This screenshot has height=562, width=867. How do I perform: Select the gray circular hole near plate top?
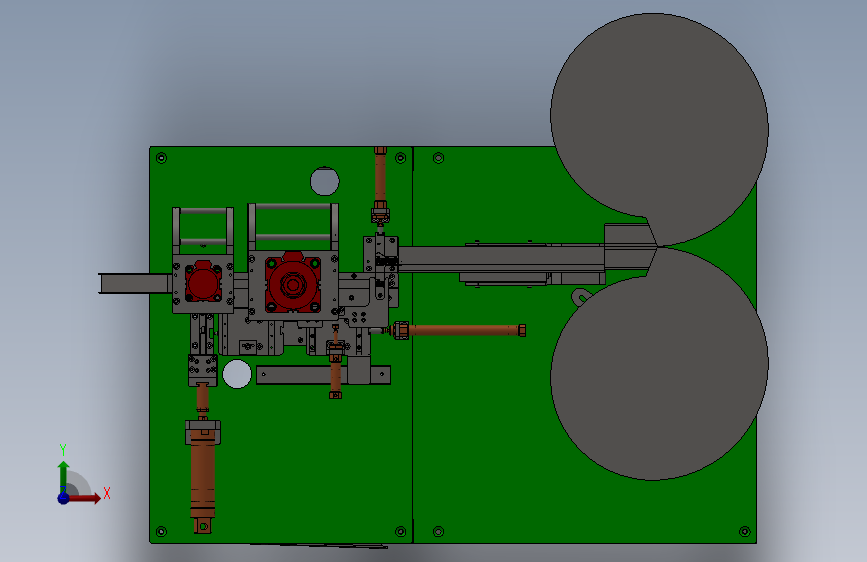pyautogui.click(x=325, y=181)
